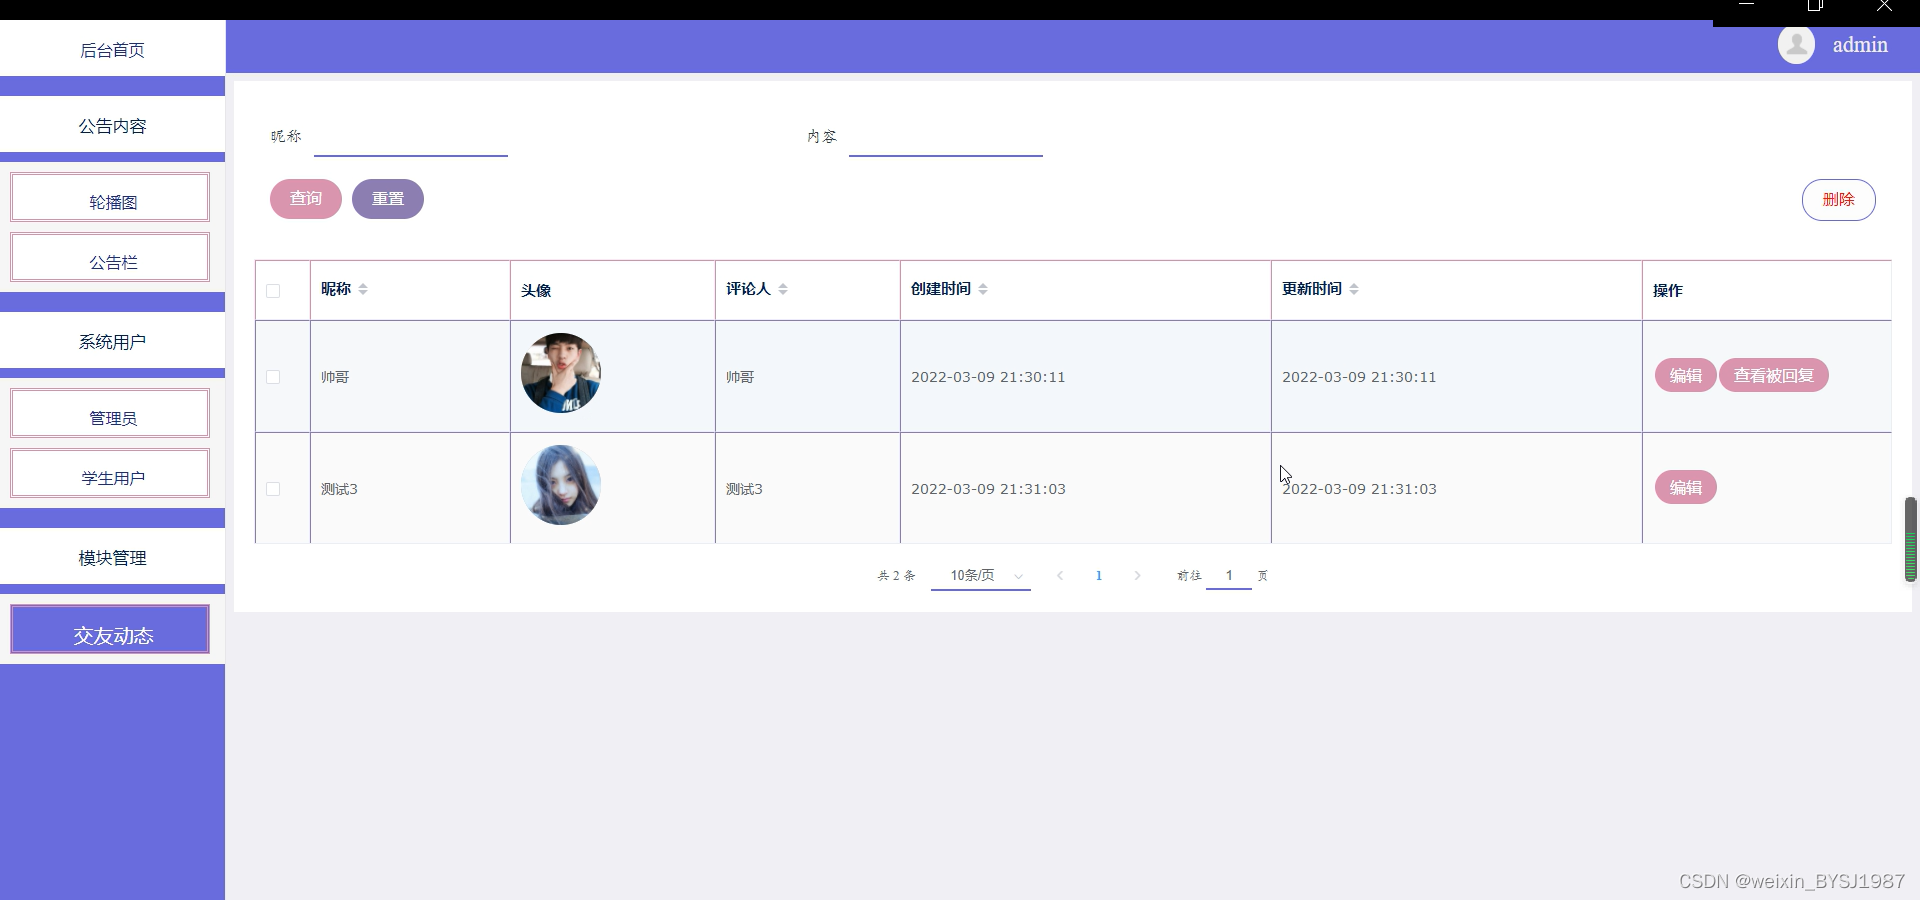Viewport: 1920px width, 900px height.
Task: Expand 公告内容 sidebar section
Action: (112, 125)
